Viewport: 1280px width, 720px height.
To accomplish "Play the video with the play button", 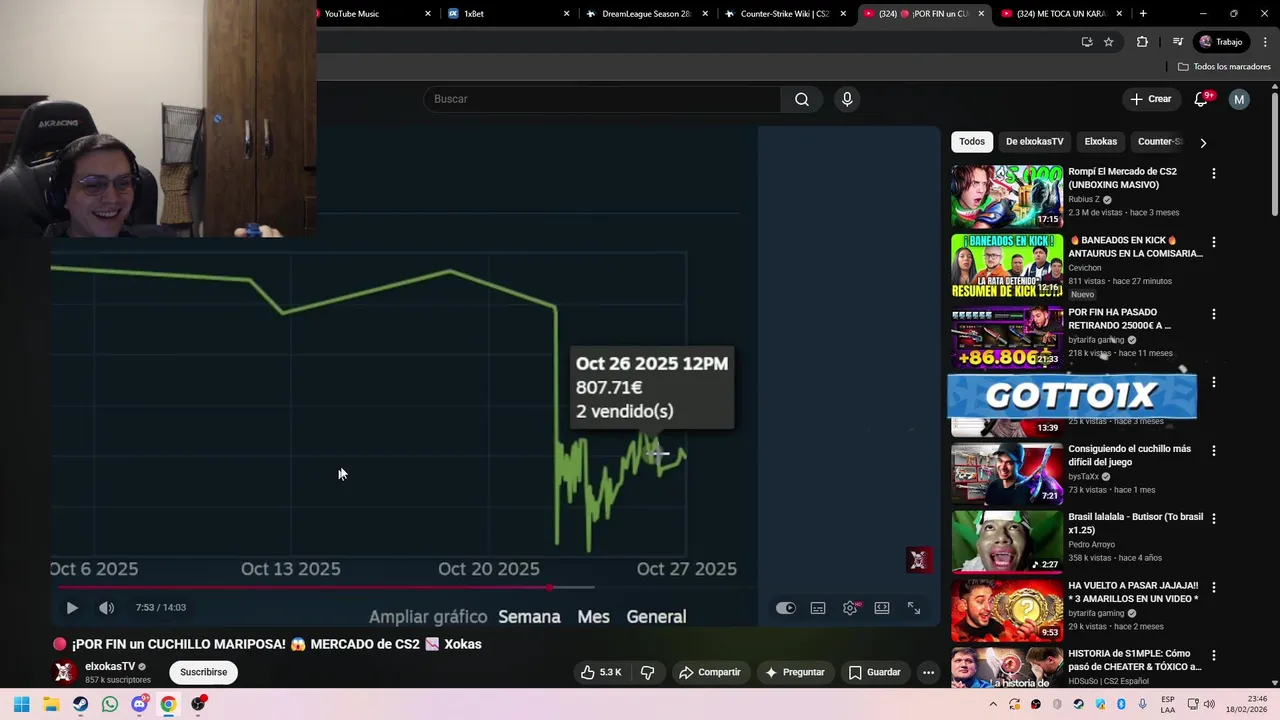I will pos(72,608).
